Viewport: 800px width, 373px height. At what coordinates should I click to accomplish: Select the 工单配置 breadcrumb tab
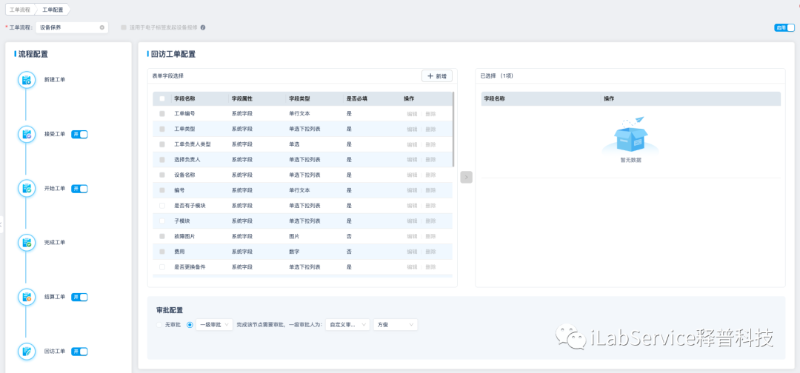pos(53,9)
